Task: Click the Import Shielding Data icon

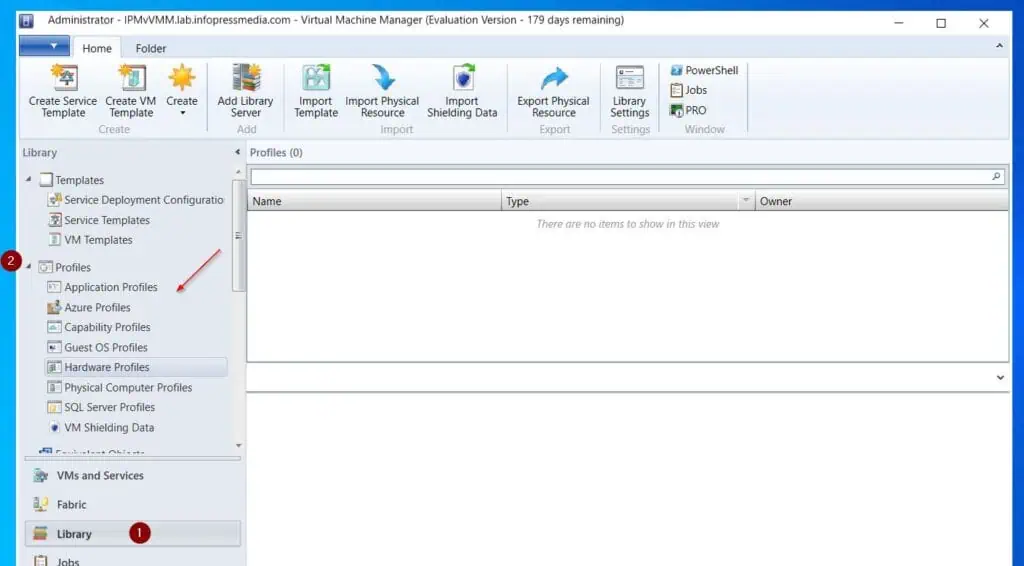Action: pyautogui.click(x=463, y=78)
